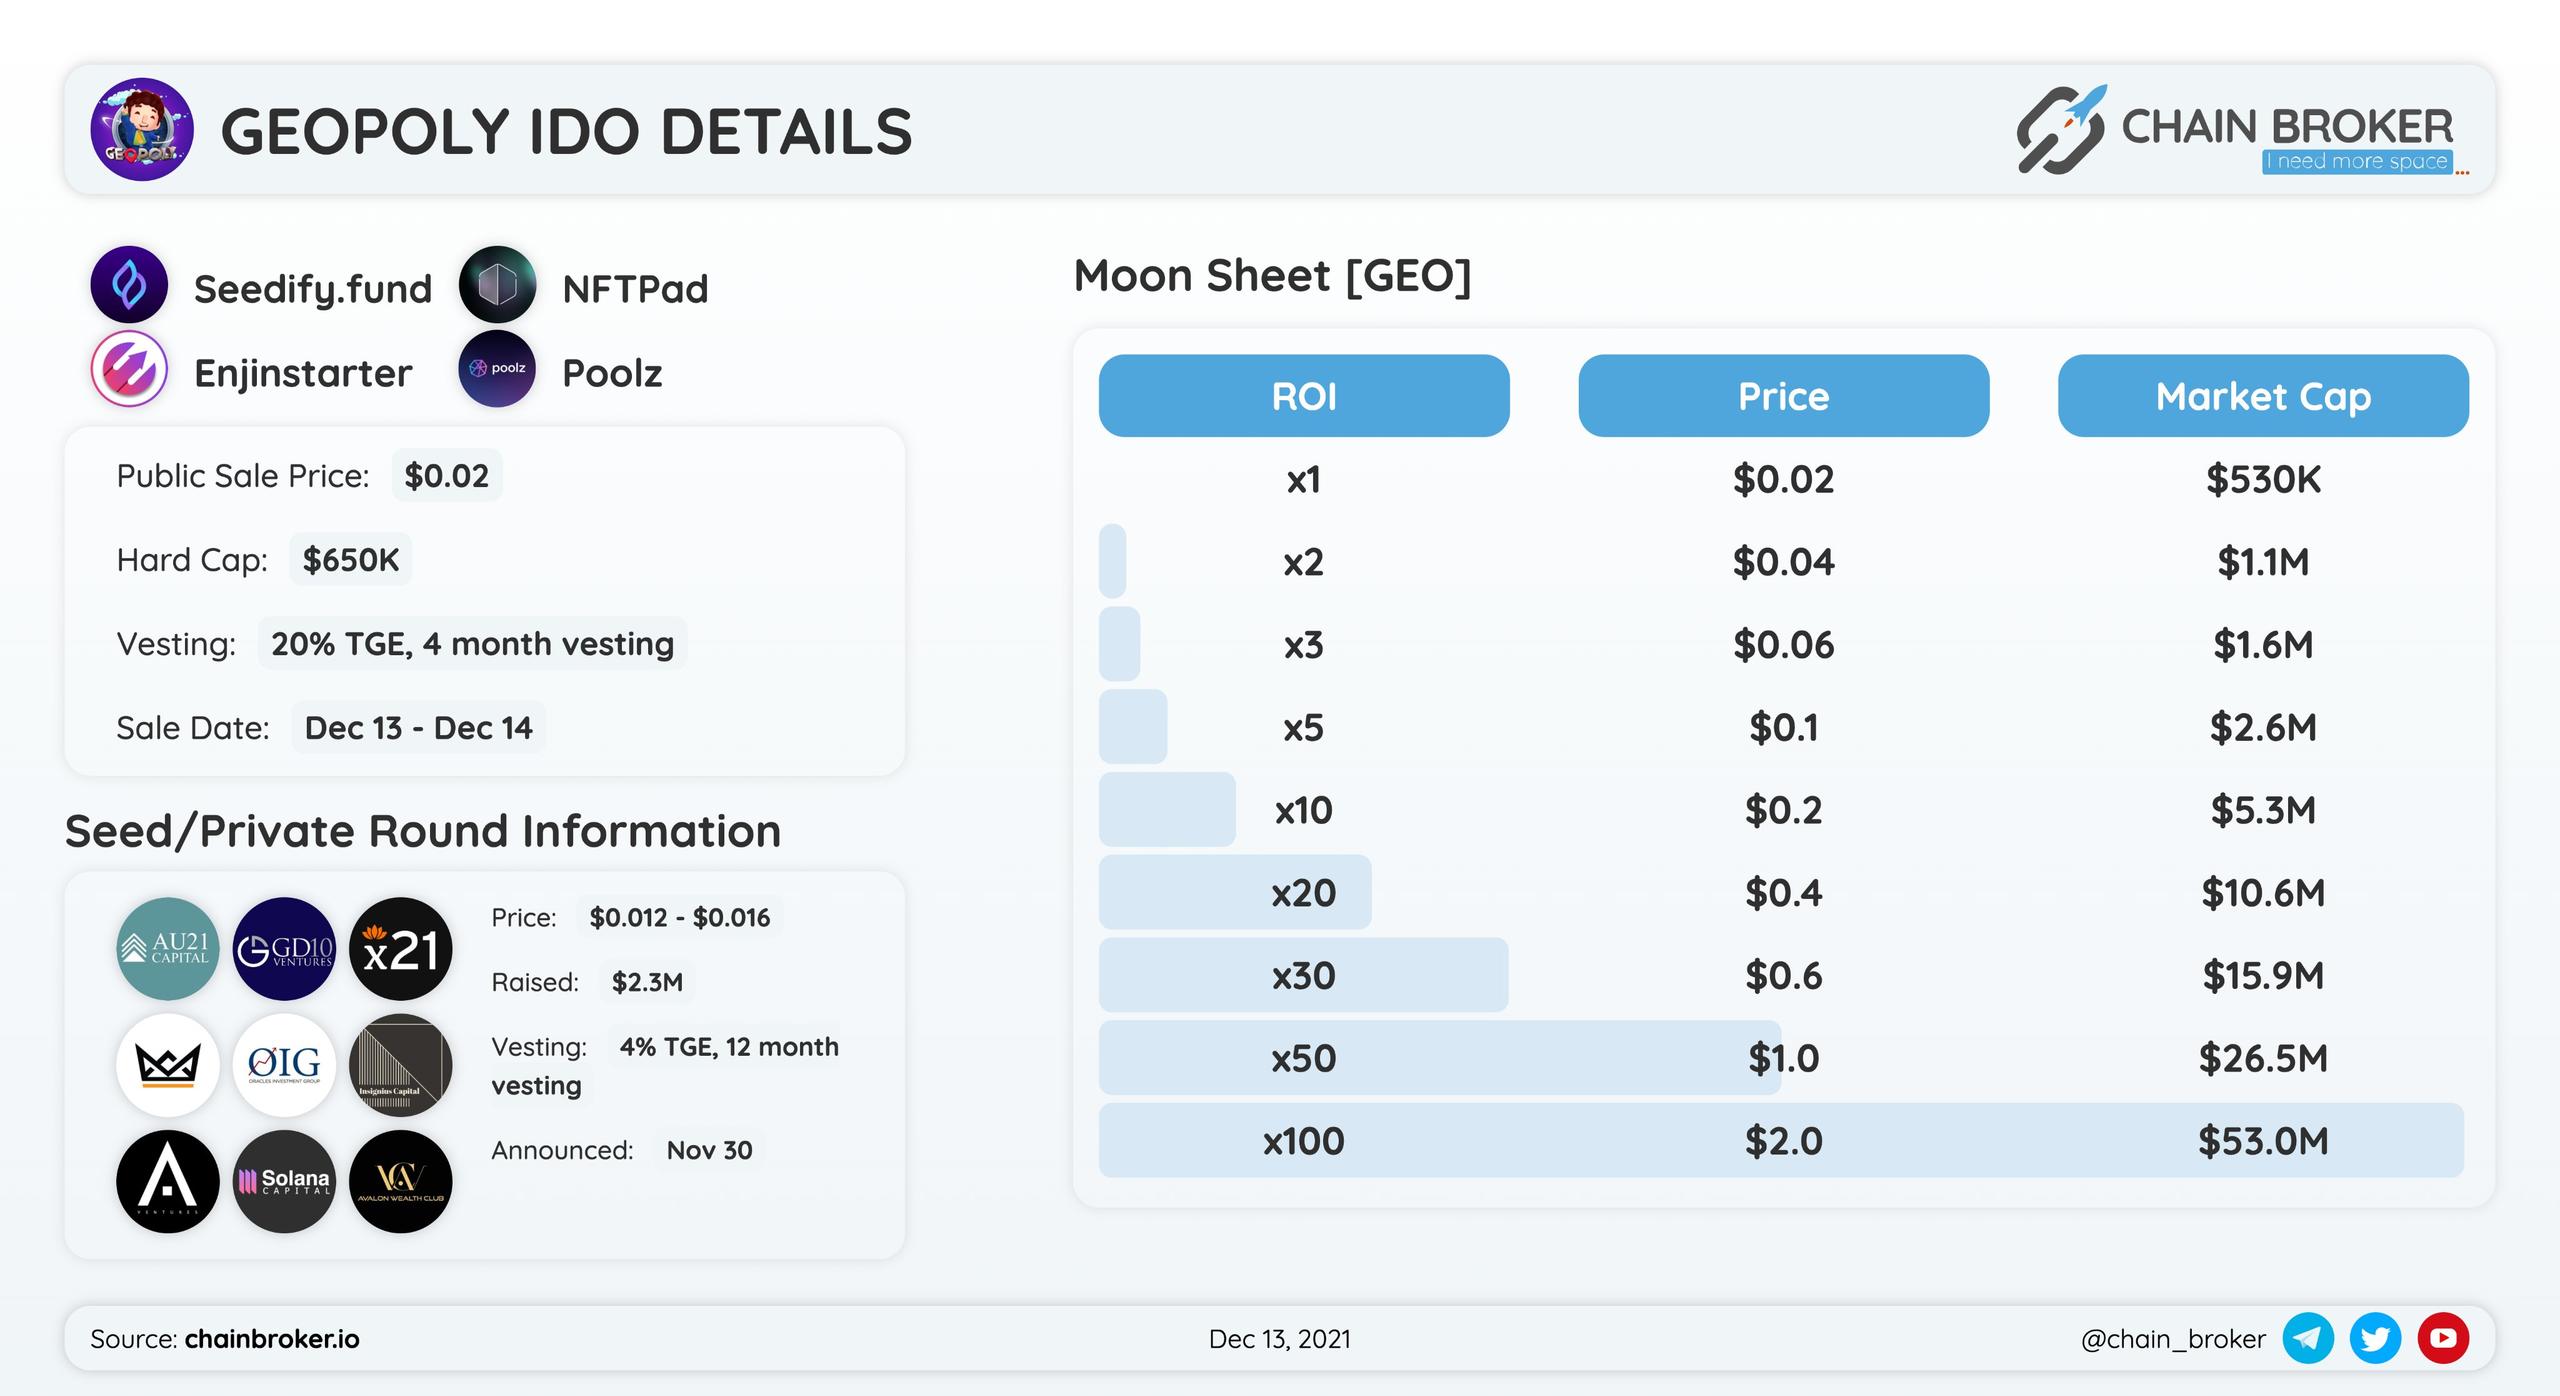The image size is (2560, 1396).
Task: Click the Seedify.fund launchpad icon
Action: pyautogui.click(x=129, y=285)
